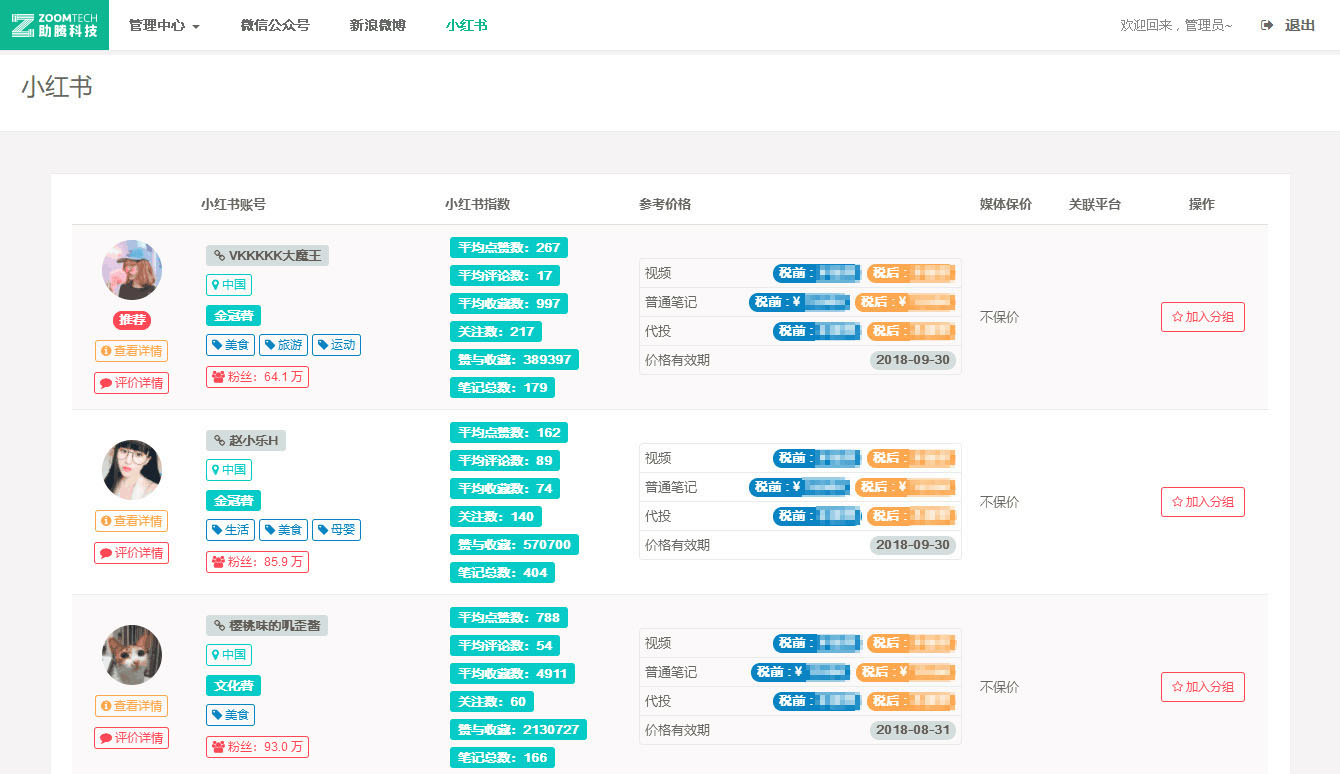Open 查看详情 for 樱桃味的叽歪酱
The width and height of the screenshot is (1340, 774).
coord(131,706)
